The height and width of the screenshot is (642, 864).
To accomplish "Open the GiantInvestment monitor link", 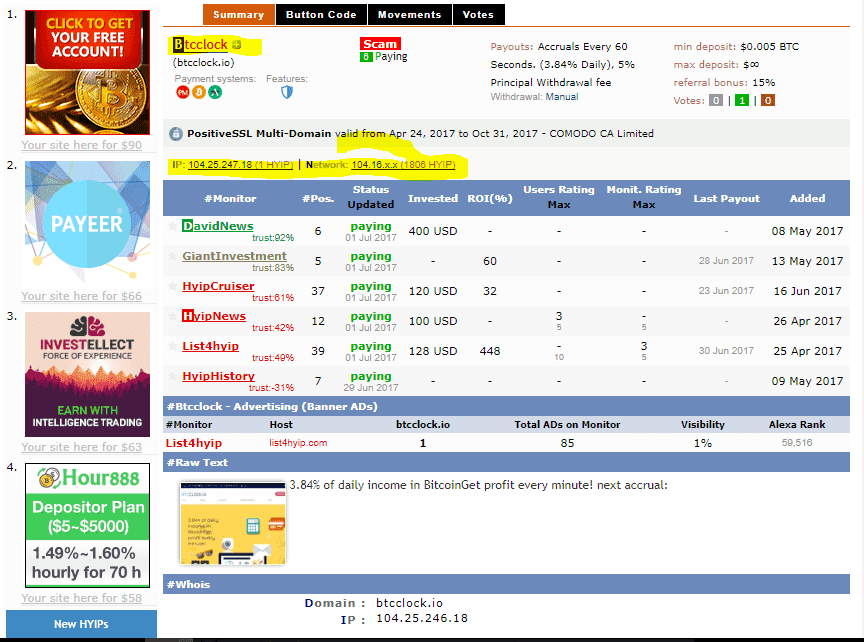I will [x=234, y=256].
